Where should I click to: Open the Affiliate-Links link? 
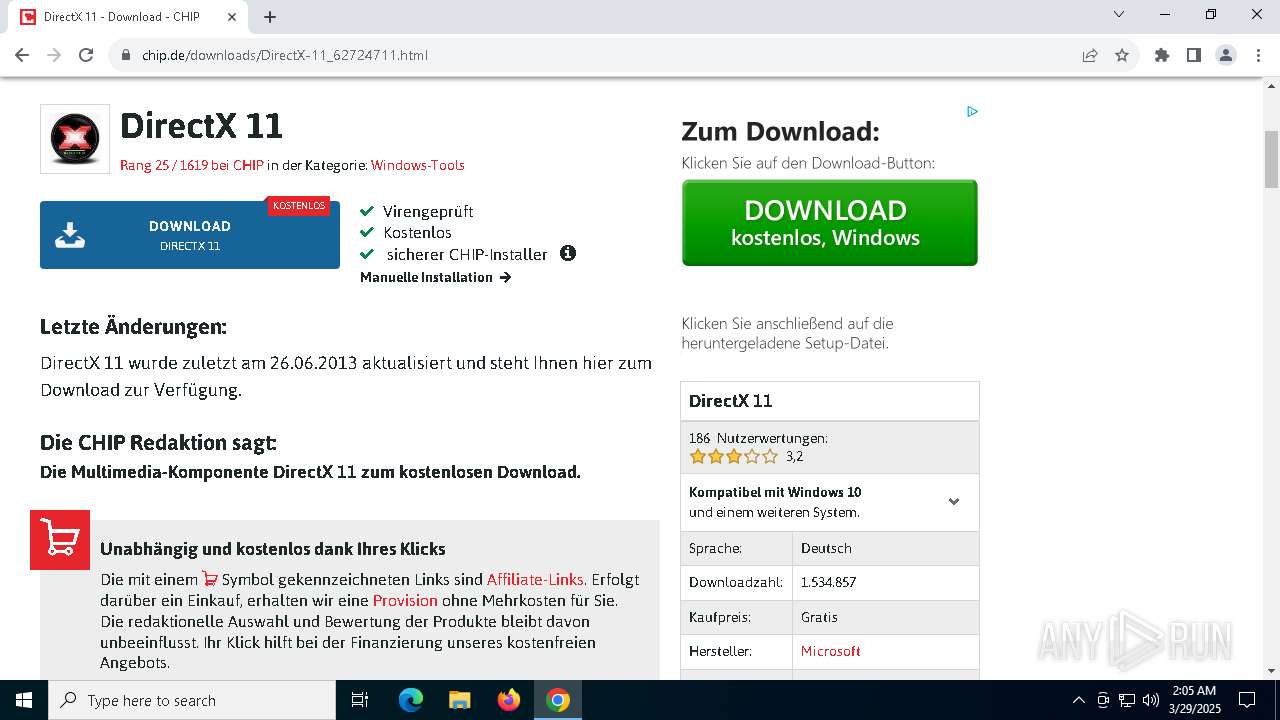click(x=535, y=579)
